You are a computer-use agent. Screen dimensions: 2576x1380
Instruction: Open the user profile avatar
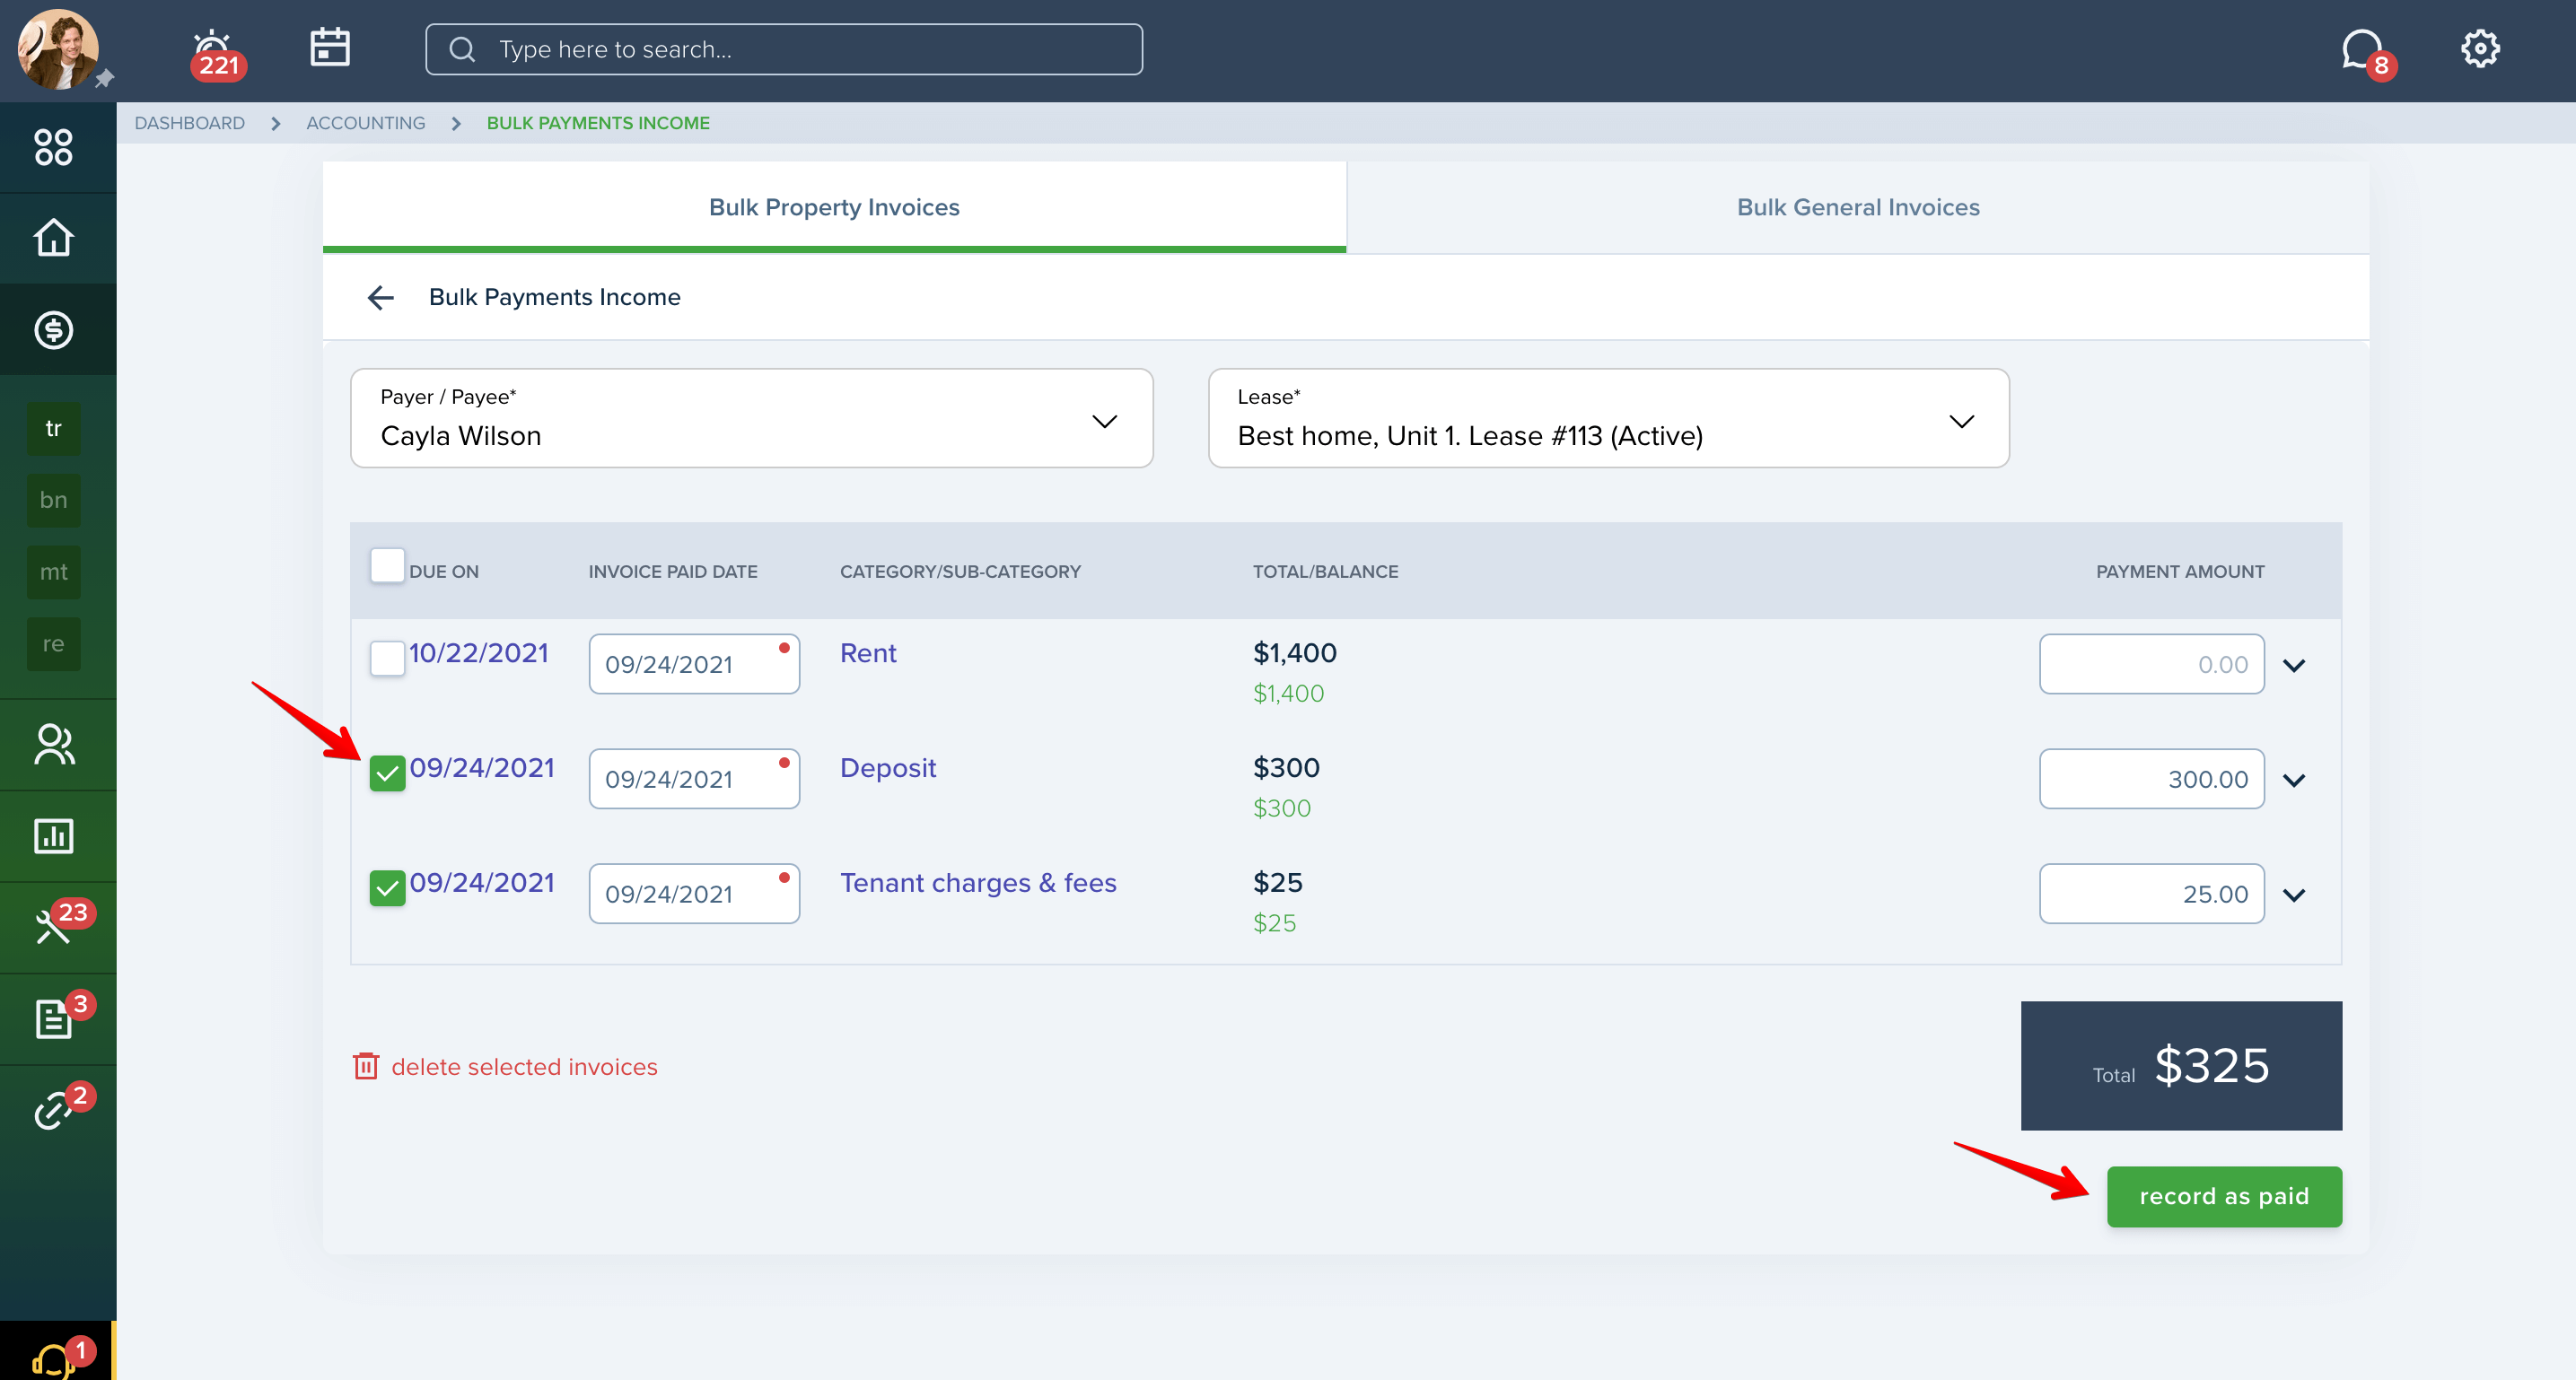[58, 49]
